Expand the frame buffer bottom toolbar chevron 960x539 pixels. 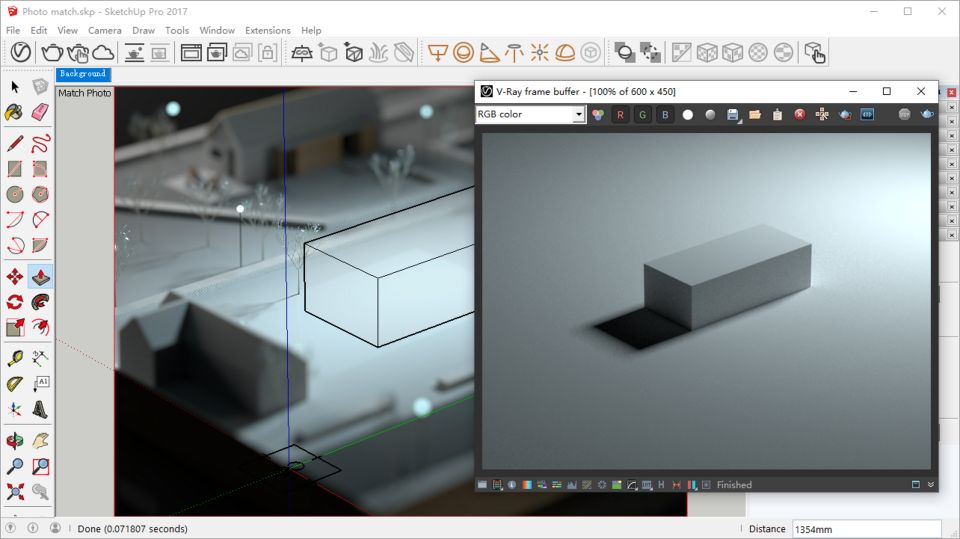tap(931, 485)
